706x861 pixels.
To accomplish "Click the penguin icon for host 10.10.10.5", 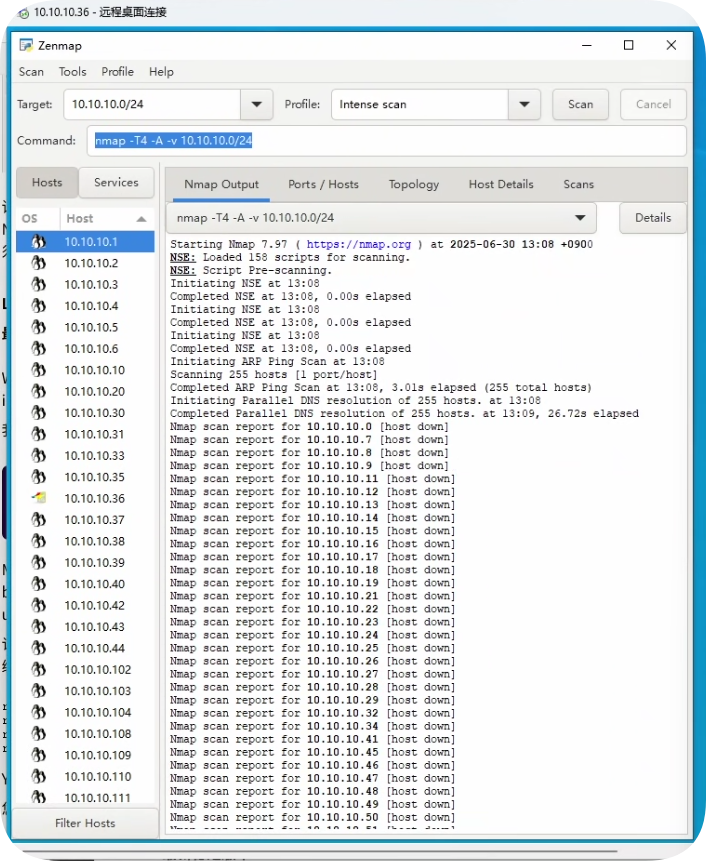I will (38, 328).
